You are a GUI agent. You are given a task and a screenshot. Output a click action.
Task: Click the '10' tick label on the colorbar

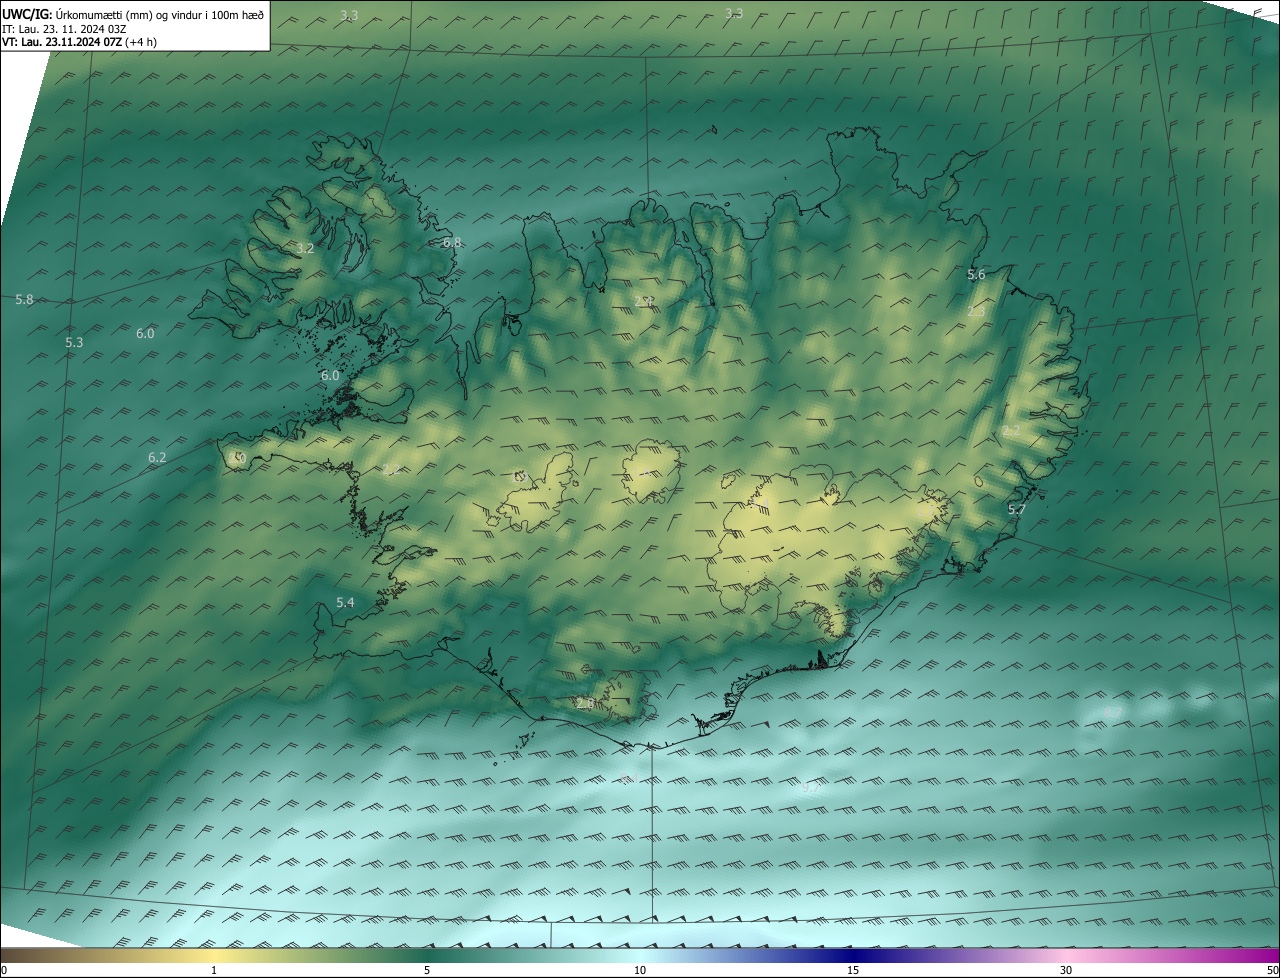640,970
